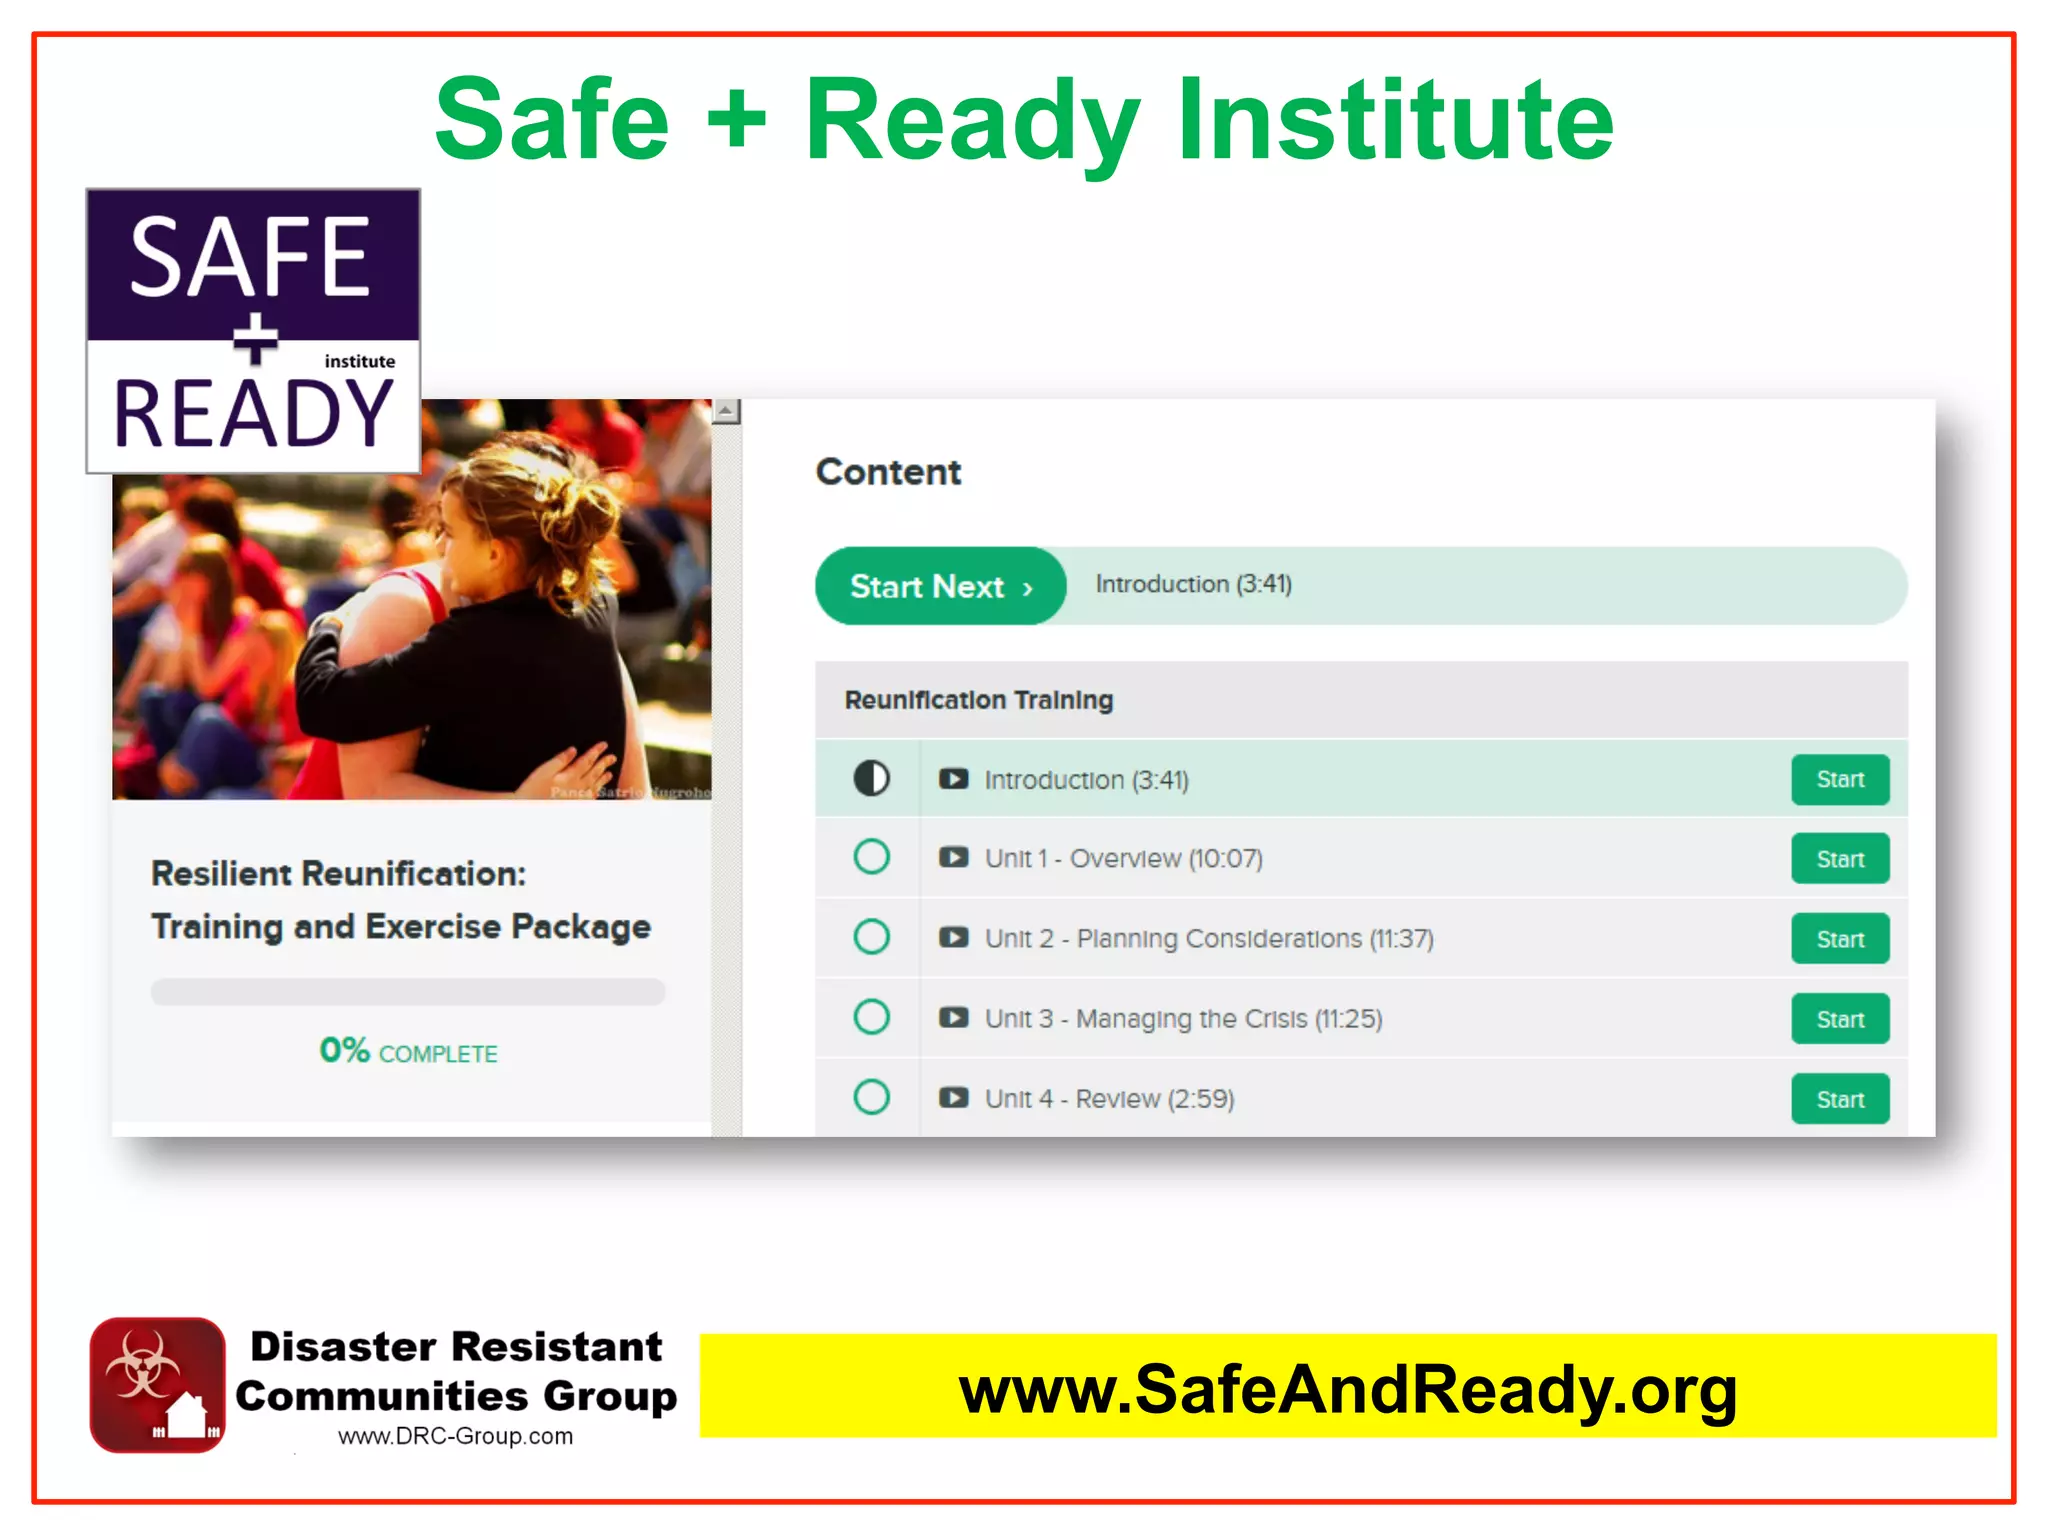
Task: Start Unit 4 - Review lesson
Action: click(x=1840, y=1099)
